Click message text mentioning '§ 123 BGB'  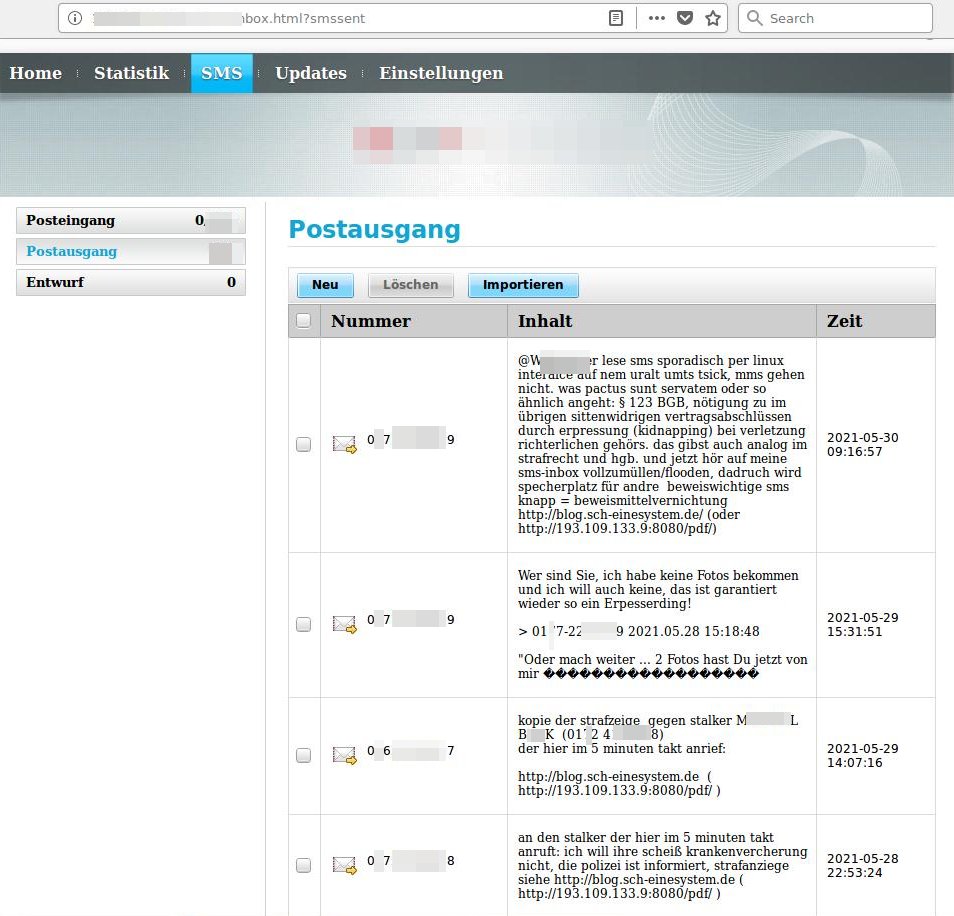pos(662,445)
